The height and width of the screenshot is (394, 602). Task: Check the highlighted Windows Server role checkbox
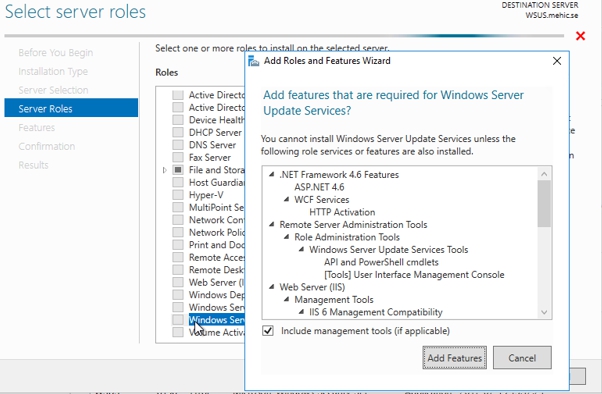pyautogui.click(x=178, y=320)
